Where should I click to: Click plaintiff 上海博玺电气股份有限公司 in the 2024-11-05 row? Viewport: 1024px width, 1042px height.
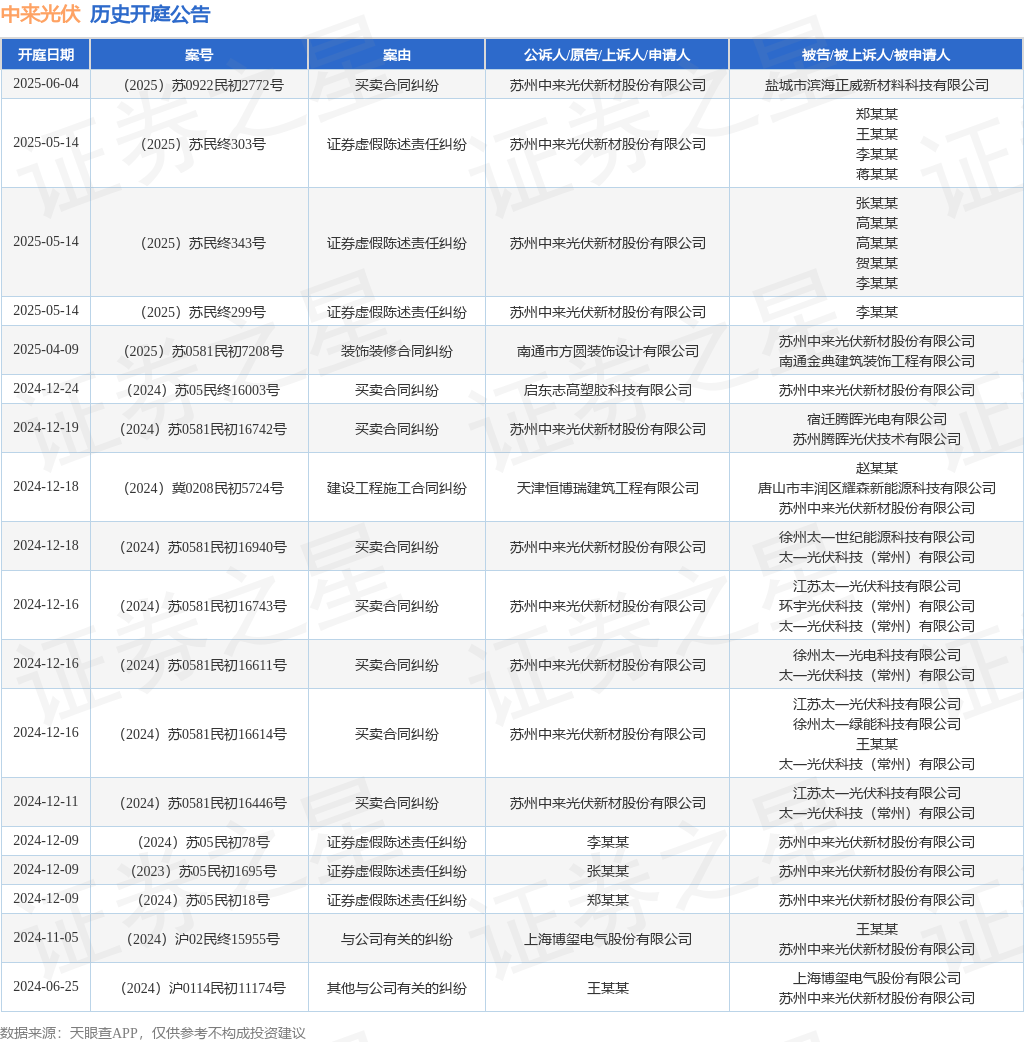pos(607,940)
